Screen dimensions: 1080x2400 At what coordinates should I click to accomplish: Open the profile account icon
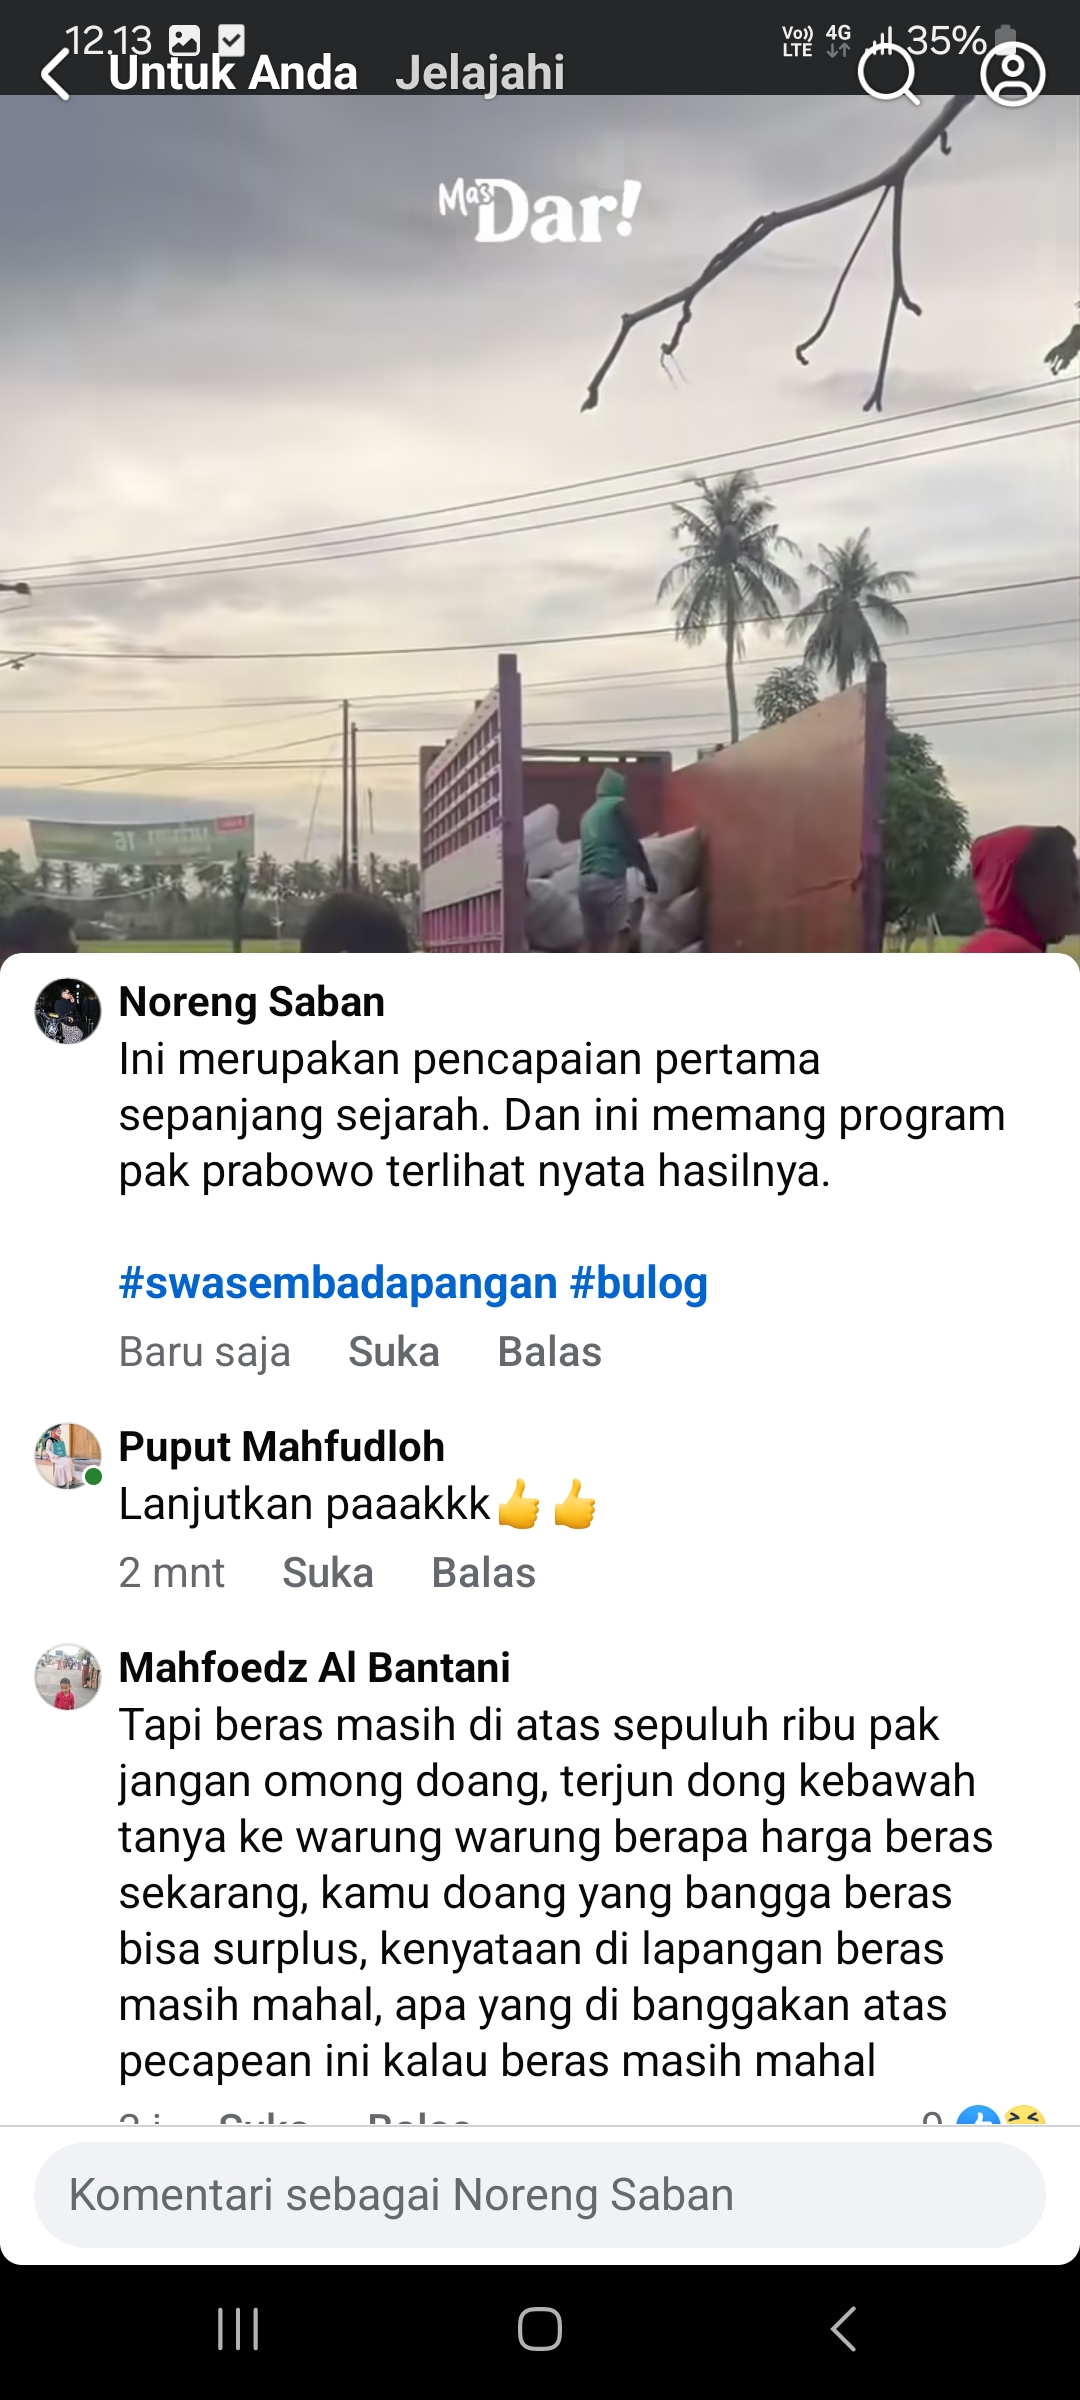1013,75
